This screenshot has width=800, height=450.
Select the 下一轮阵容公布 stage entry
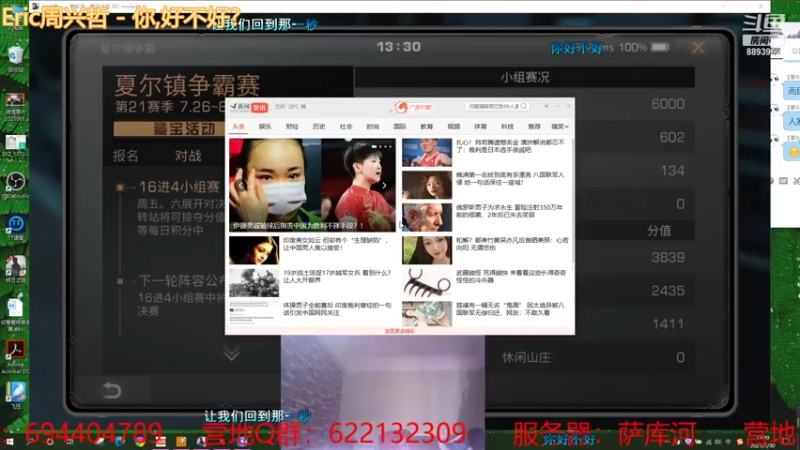pos(181,281)
